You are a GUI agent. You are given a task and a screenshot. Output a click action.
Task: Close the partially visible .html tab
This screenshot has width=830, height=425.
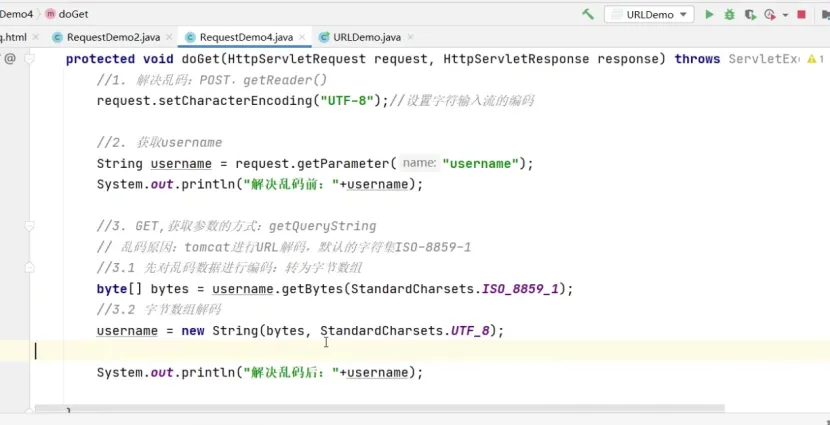point(36,37)
